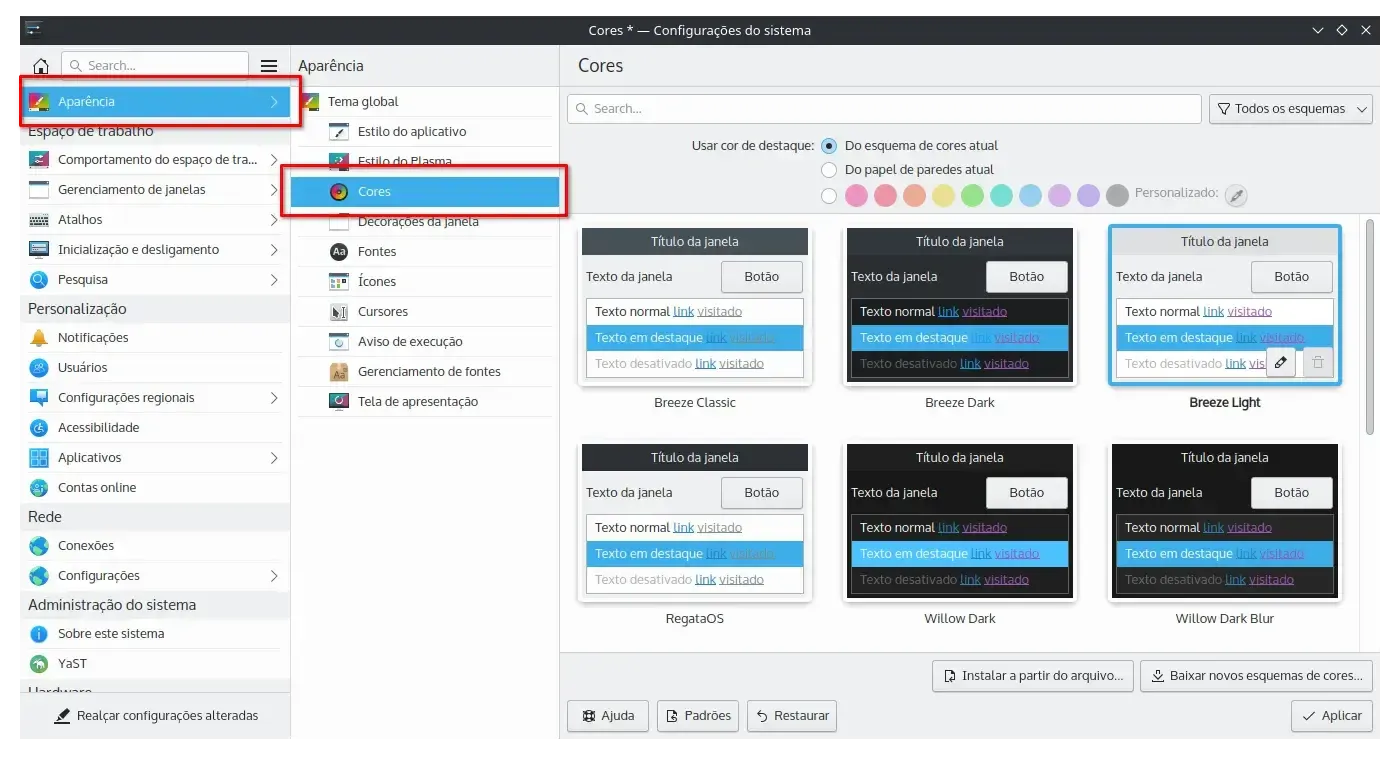
Task: Select 'Do papel de paredes atual' radio
Action: [x=829, y=170]
